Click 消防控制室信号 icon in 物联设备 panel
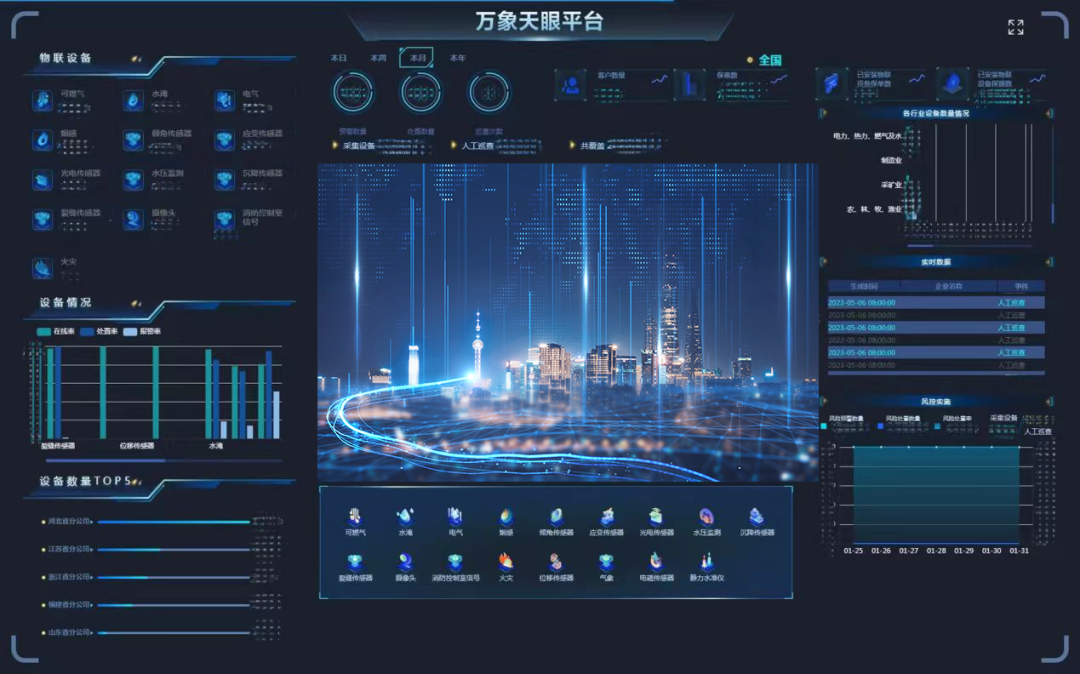Viewport: 1080px width, 674px height. coord(224,220)
